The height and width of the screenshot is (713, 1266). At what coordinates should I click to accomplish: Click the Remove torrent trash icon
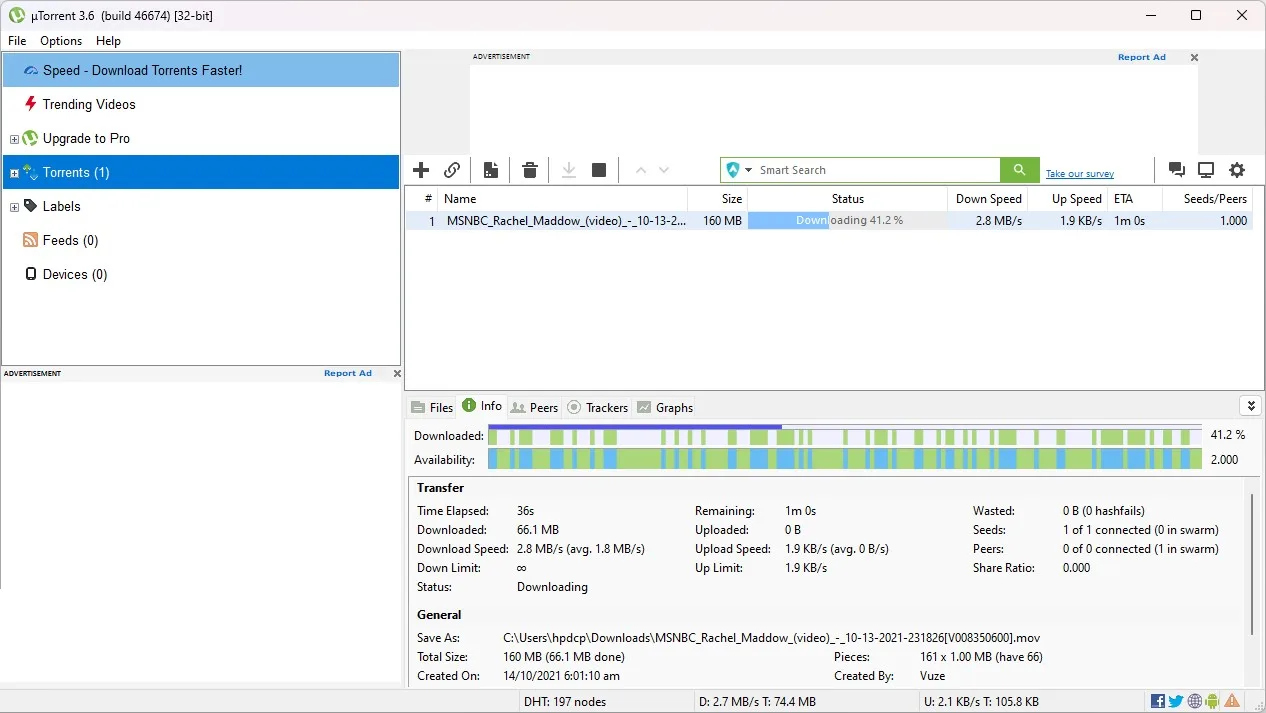pos(530,170)
